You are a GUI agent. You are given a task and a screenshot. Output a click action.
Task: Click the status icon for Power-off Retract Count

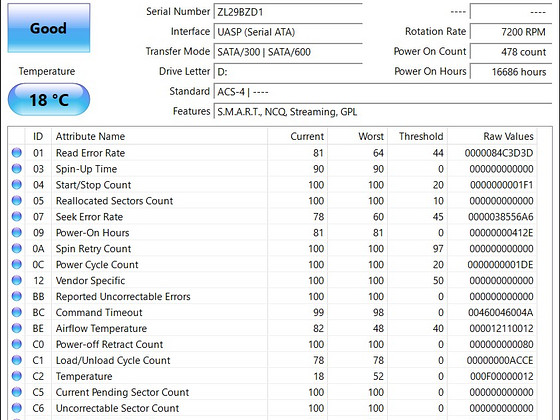(x=16, y=344)
